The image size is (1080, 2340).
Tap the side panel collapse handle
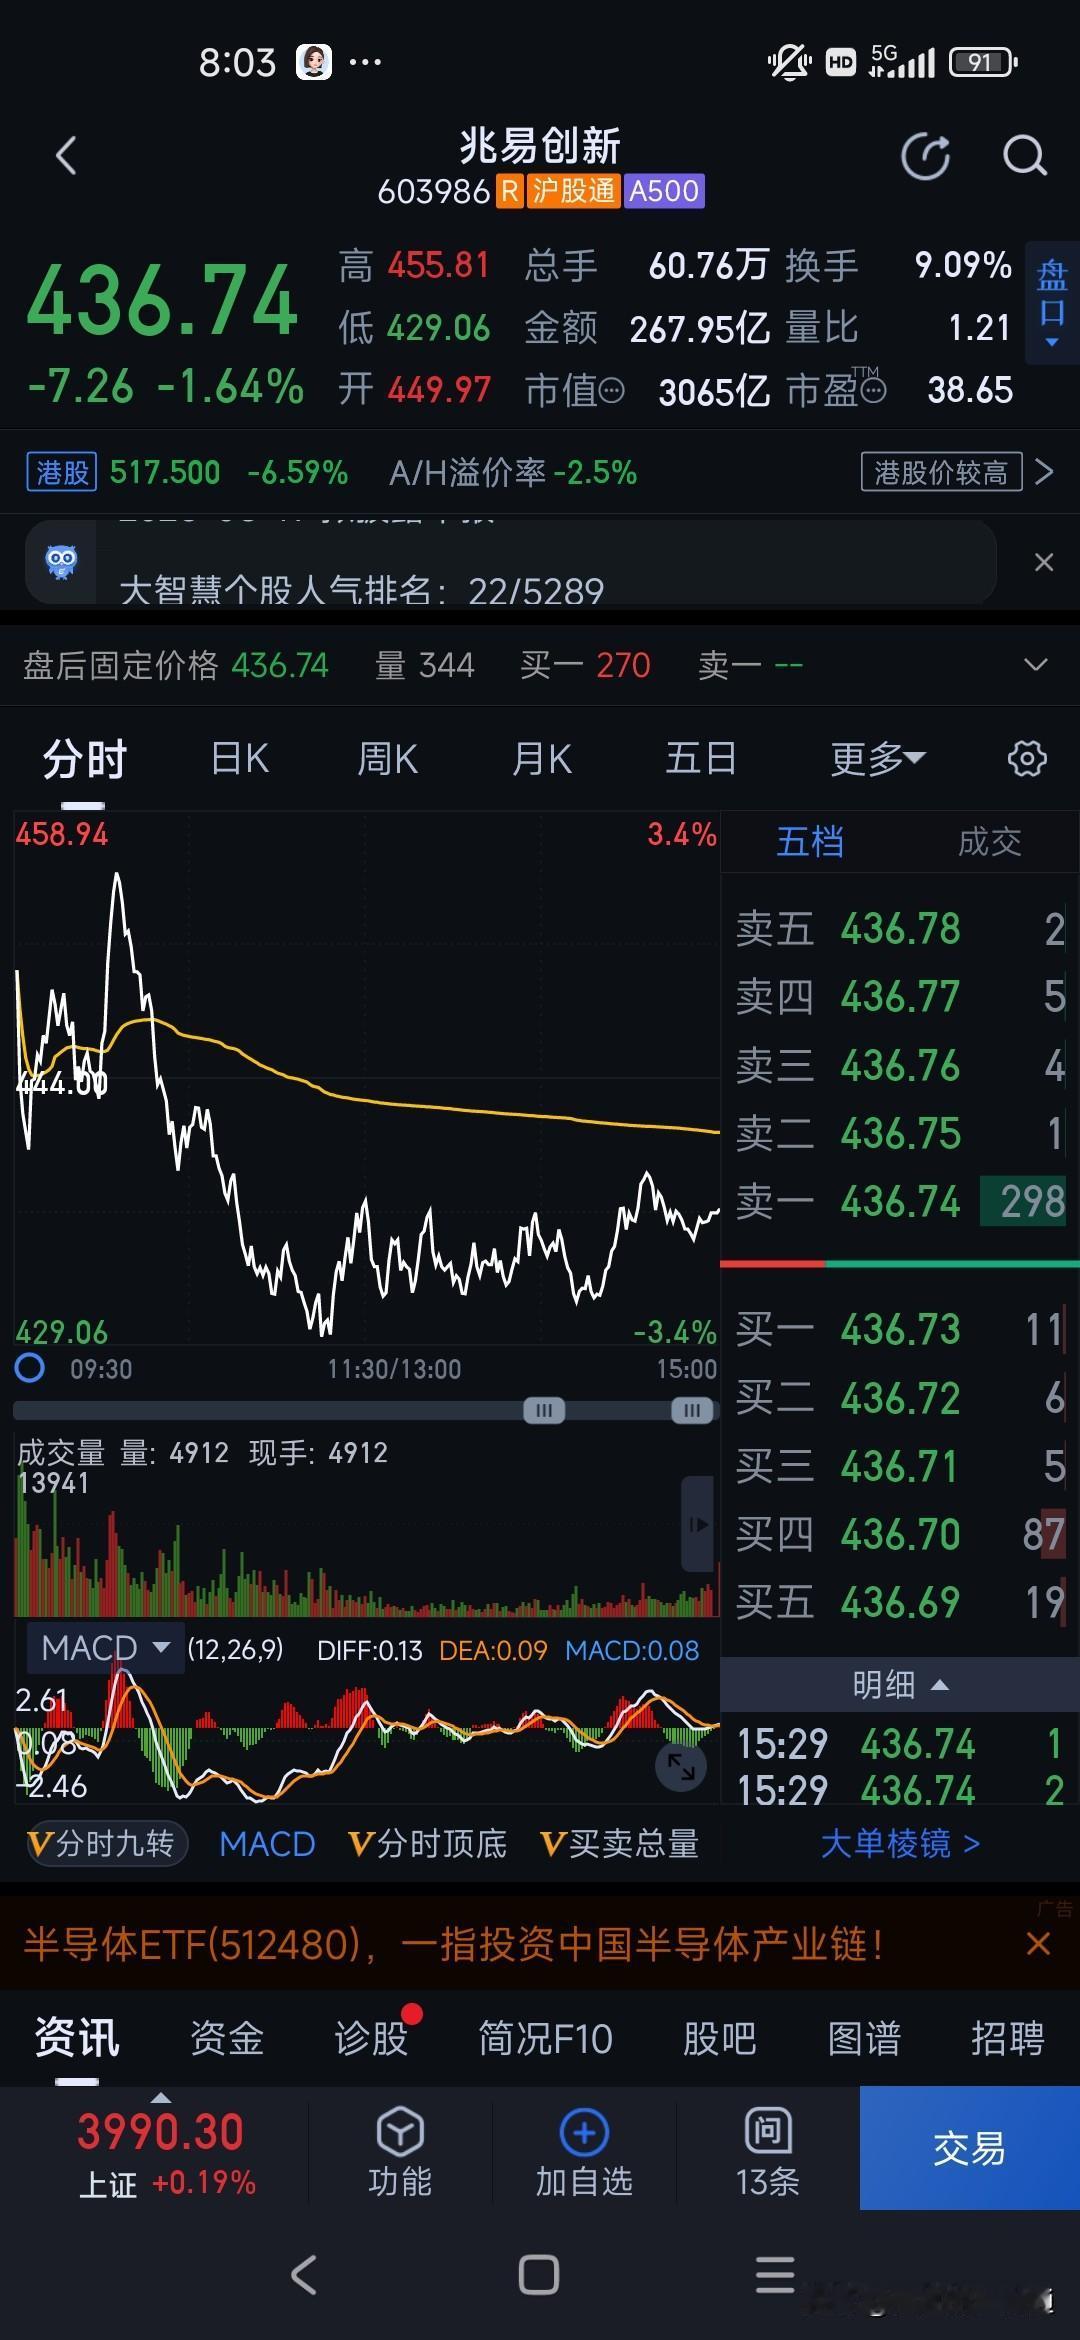(x=699, y=1524)
